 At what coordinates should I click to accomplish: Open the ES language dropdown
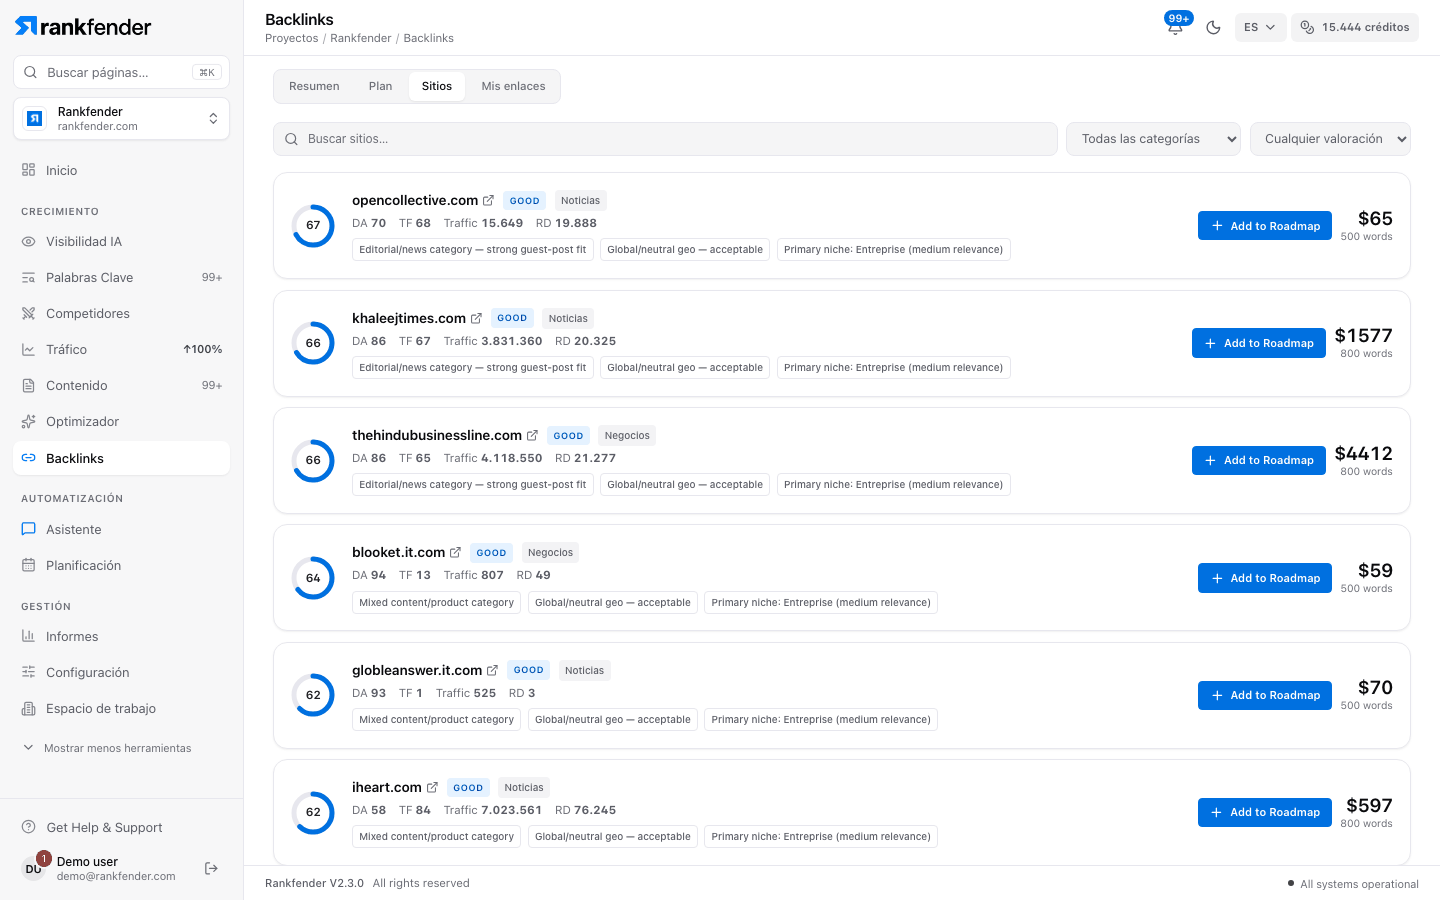[1260, 27]
